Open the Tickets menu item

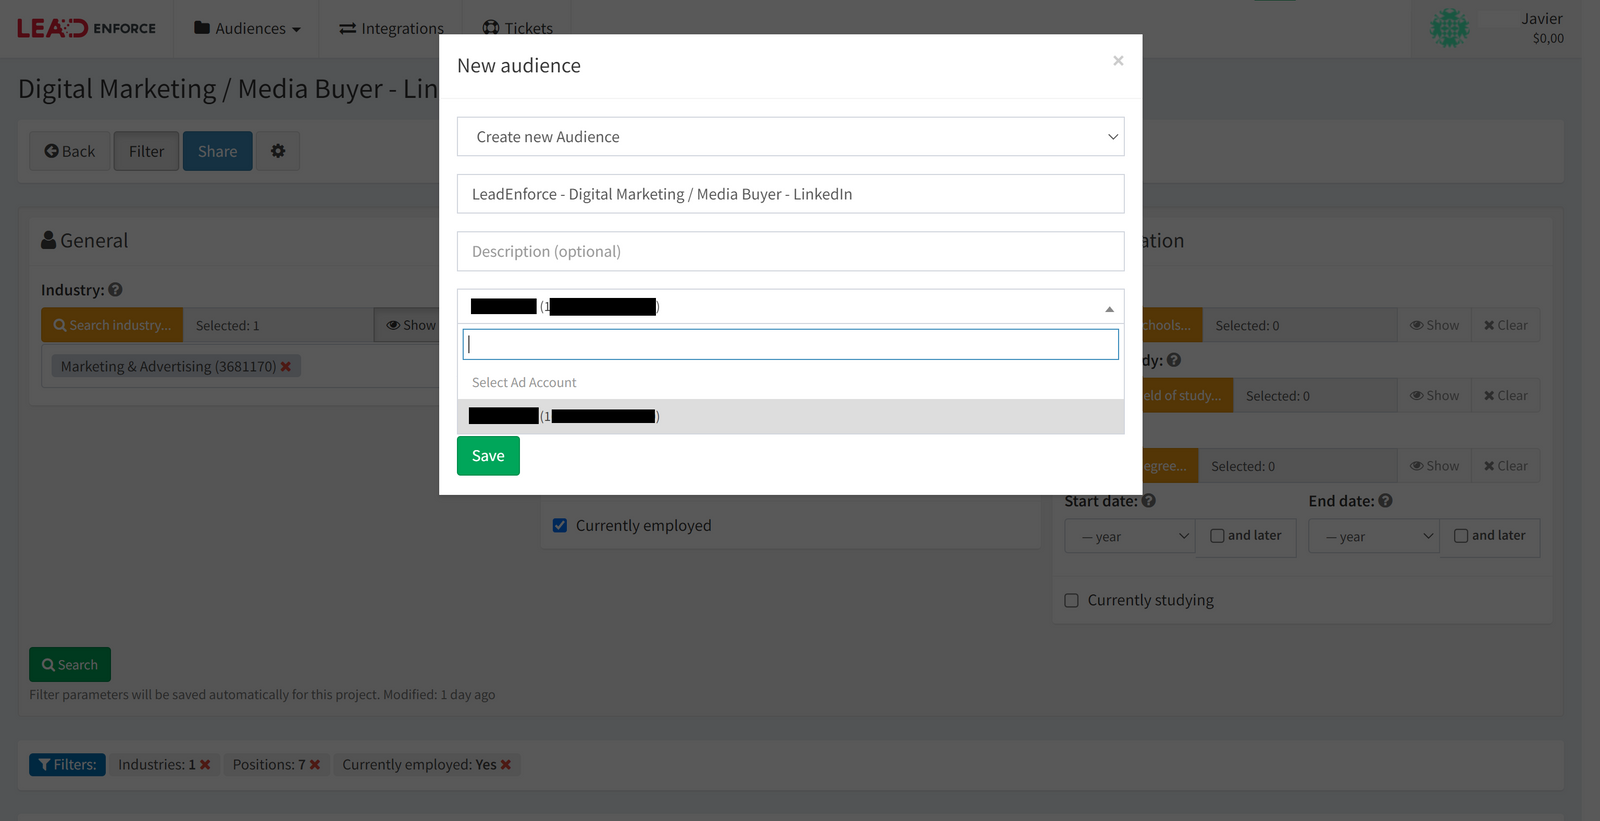point(517,28)
